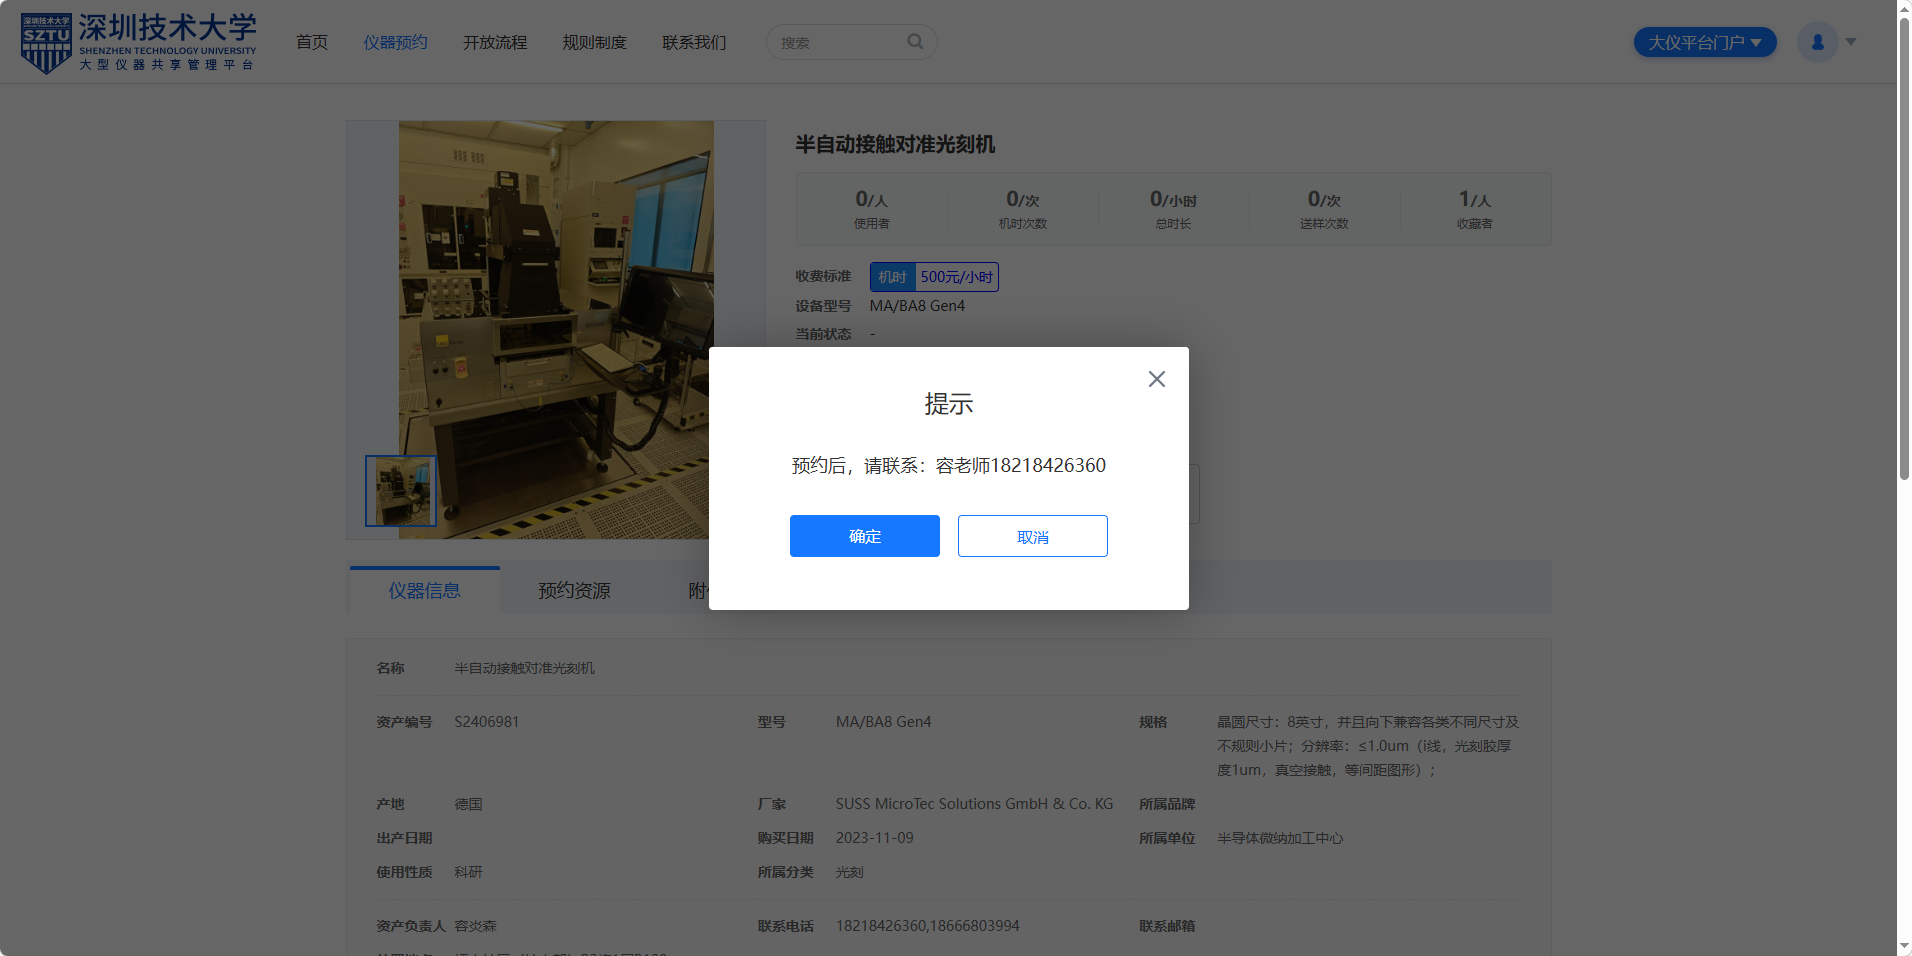Switch to the 预约资源 tab
Image resolution: width=1912 pixels, height=956 pixels.
point(574,590)
